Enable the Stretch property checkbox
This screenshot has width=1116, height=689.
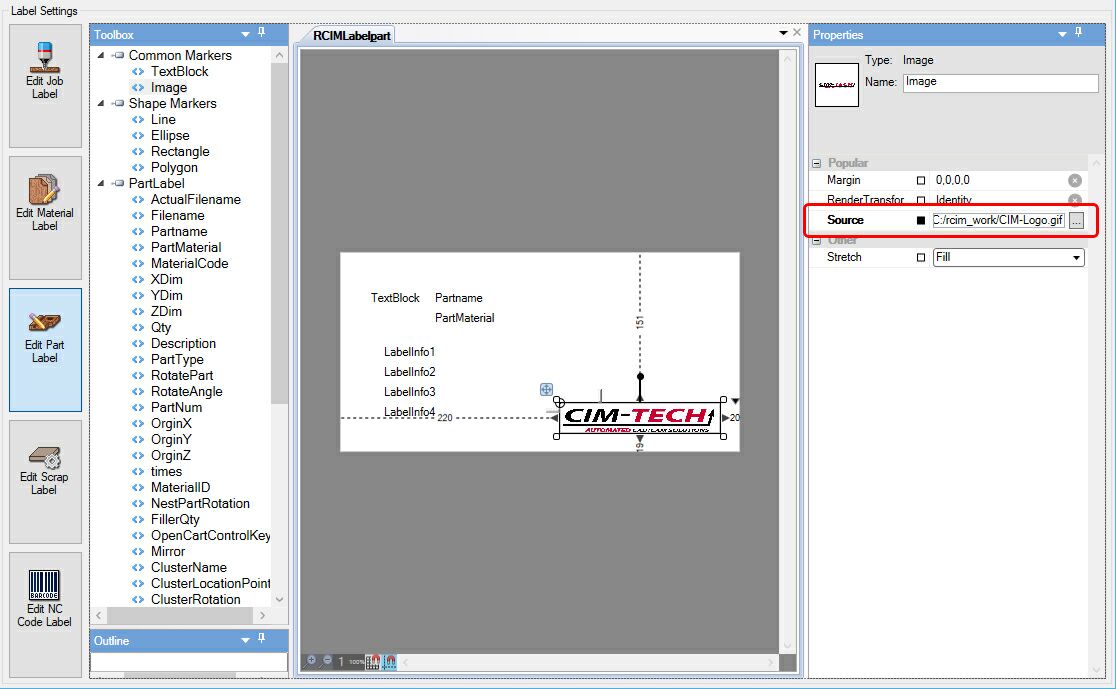(921, 257)
